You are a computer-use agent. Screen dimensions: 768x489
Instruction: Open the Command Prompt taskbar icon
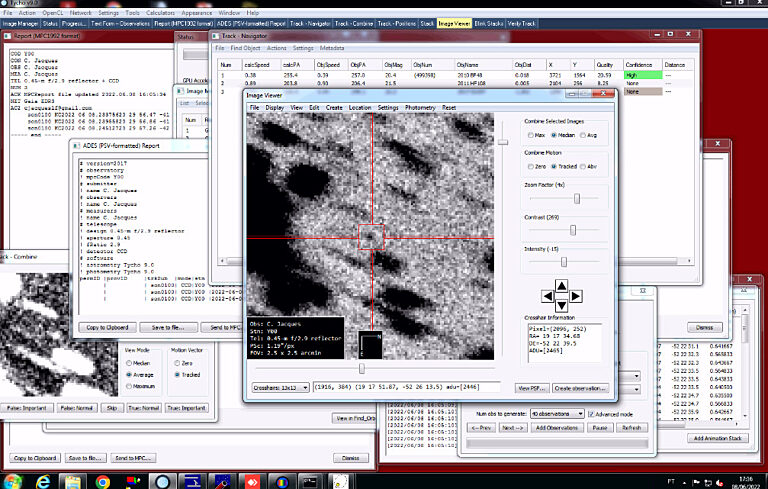point(311,482)
